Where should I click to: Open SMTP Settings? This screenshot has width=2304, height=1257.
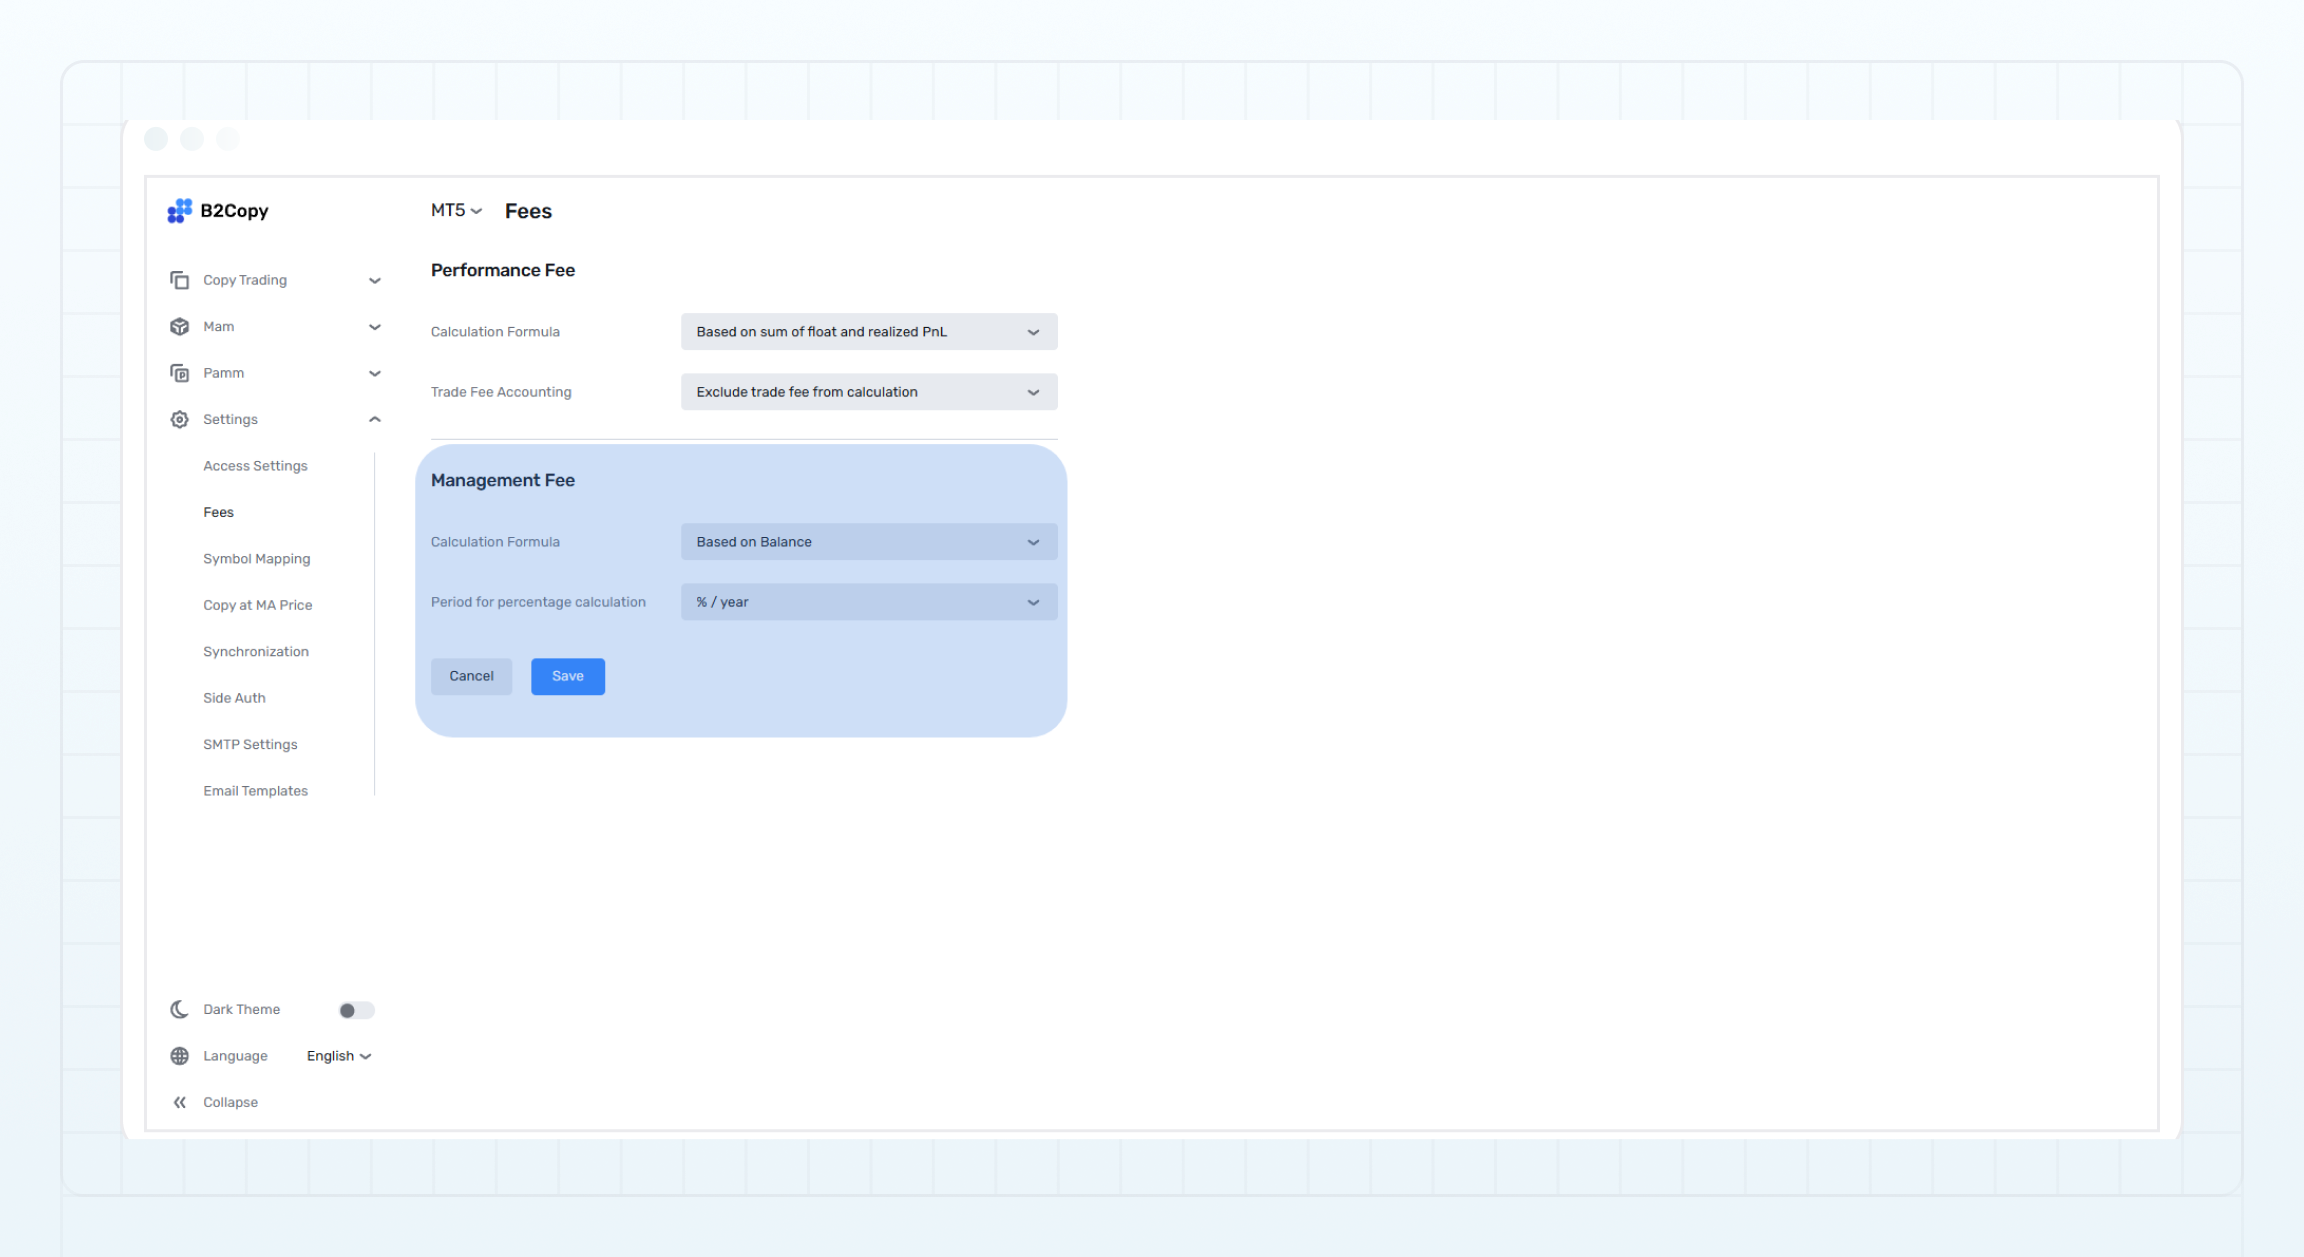pos(250,745)
